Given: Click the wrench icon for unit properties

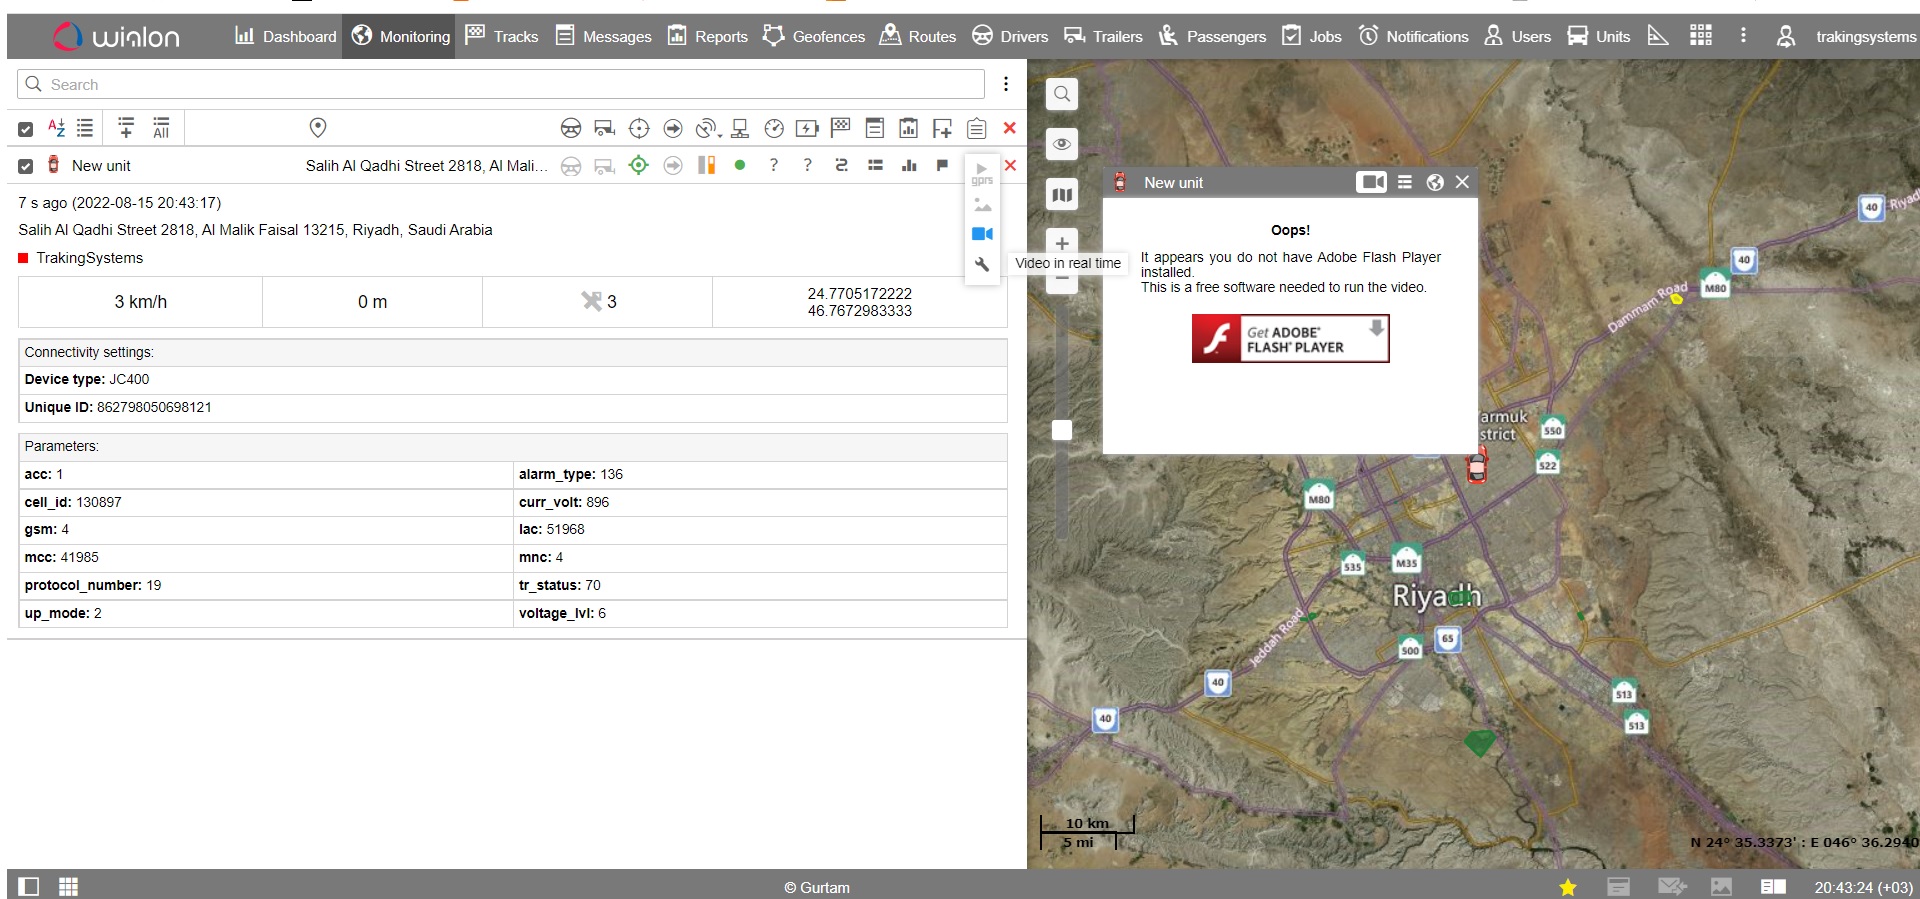Looking at the screenshot, I should (982, 265).
